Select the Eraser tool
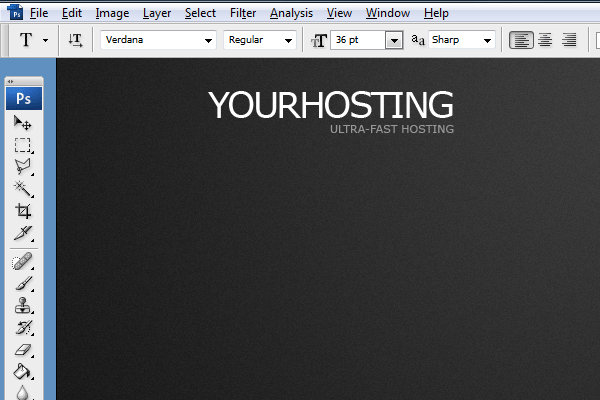This screenshot has width=600, height=400. coord(23,350)
